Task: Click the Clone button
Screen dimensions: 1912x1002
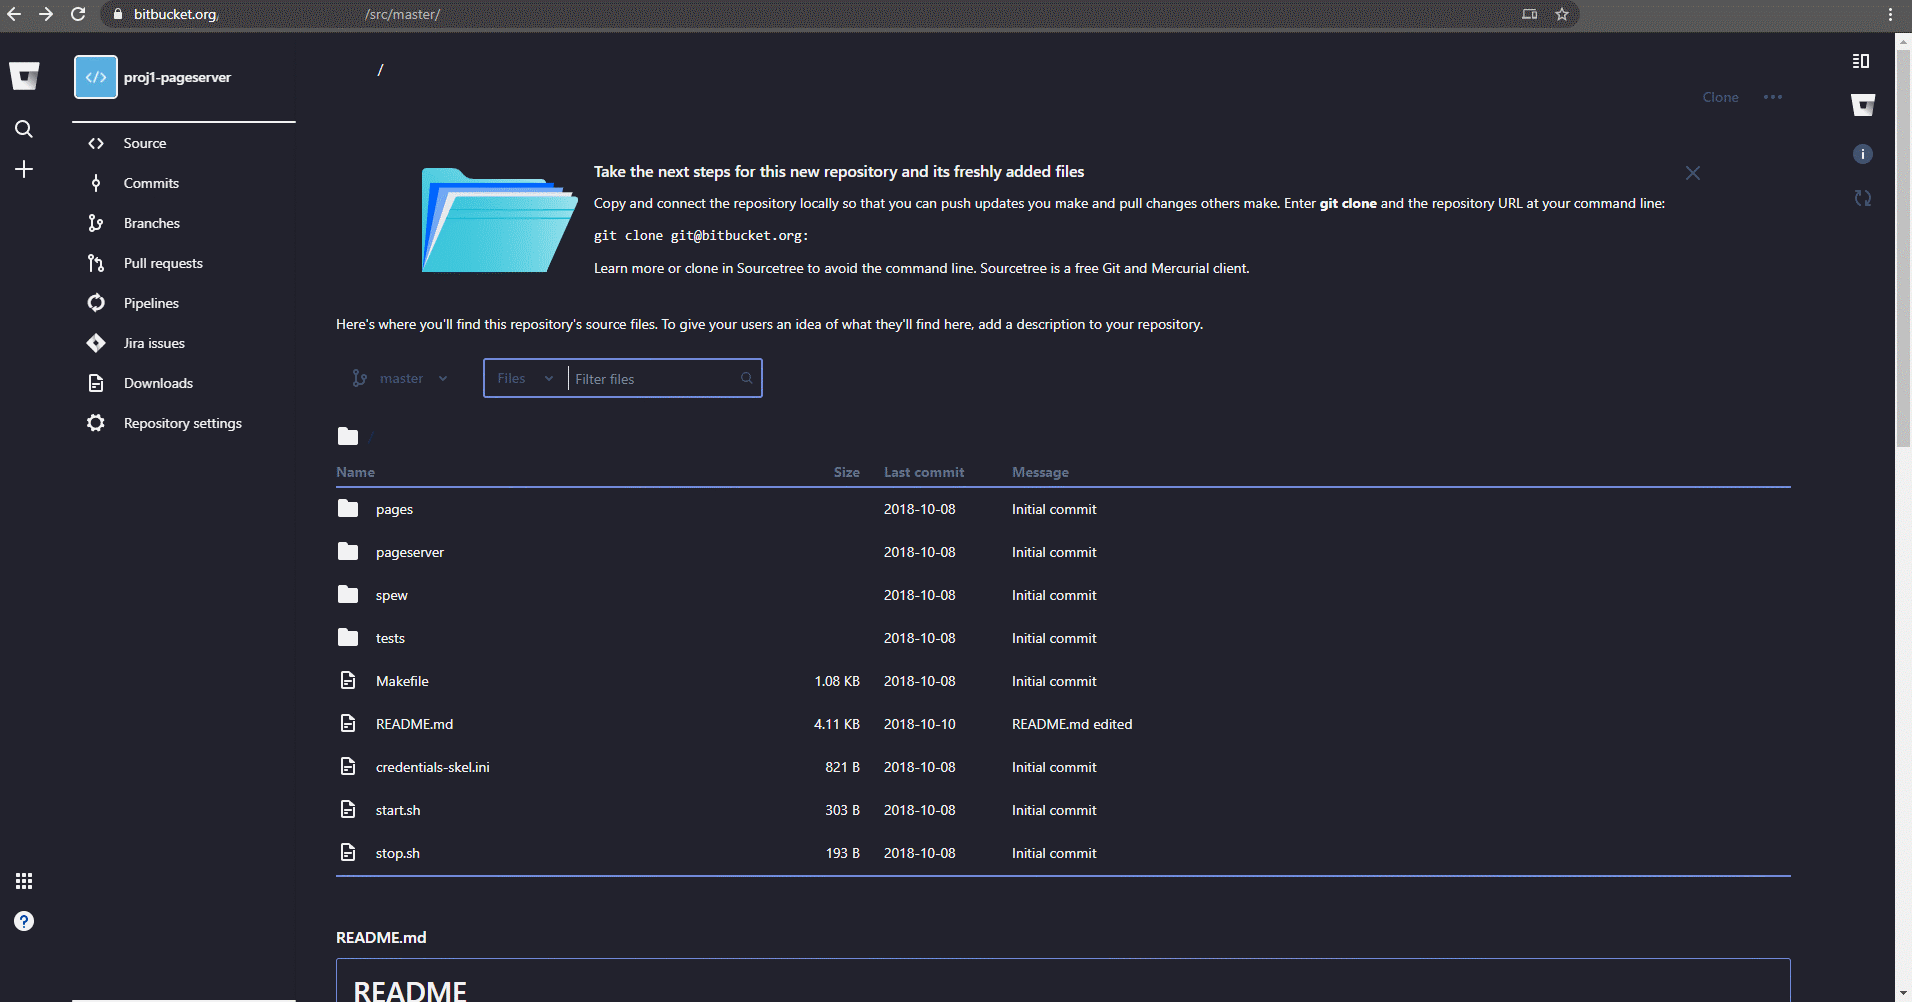Action: [x=1719, y=97]
